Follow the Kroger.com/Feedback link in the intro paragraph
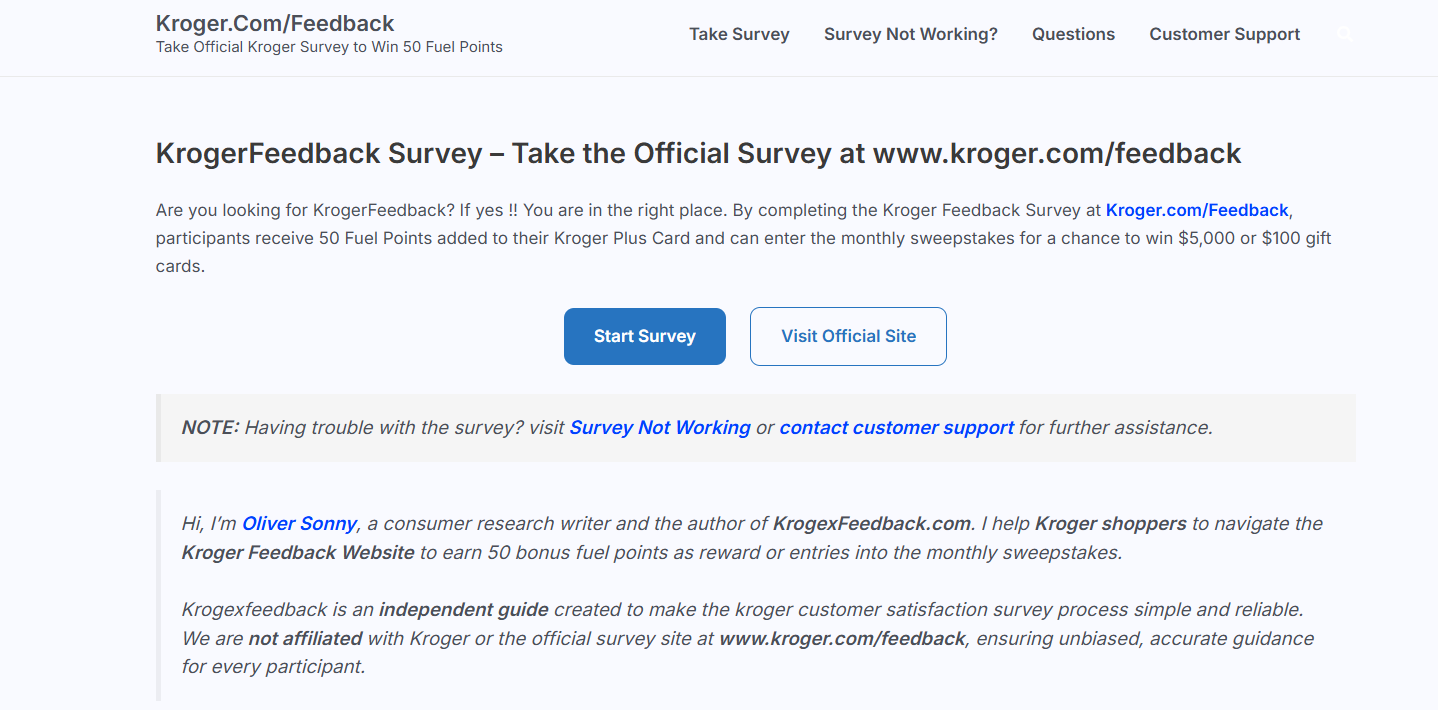This screenshot has width=1438, height=710. pos(1196,210)
